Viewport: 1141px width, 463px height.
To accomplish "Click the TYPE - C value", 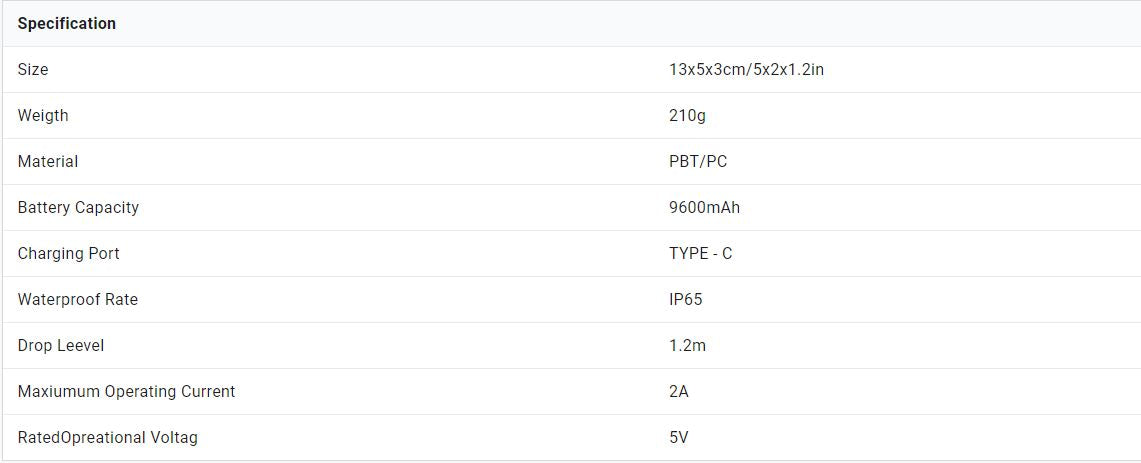I will coord(700,253).
